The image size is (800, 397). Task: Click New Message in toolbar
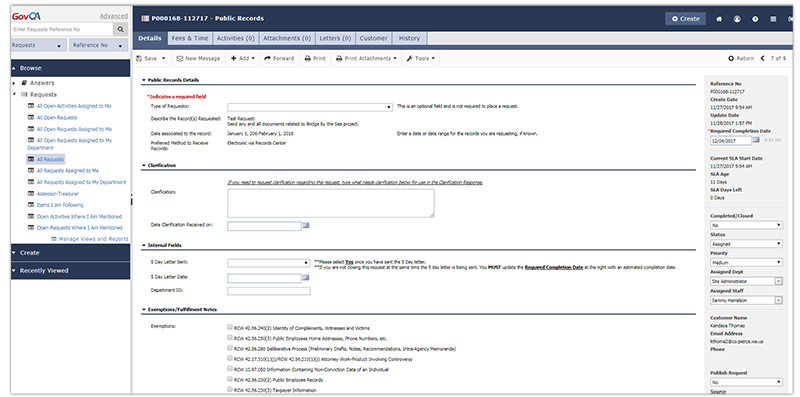[x=198, y=59]
